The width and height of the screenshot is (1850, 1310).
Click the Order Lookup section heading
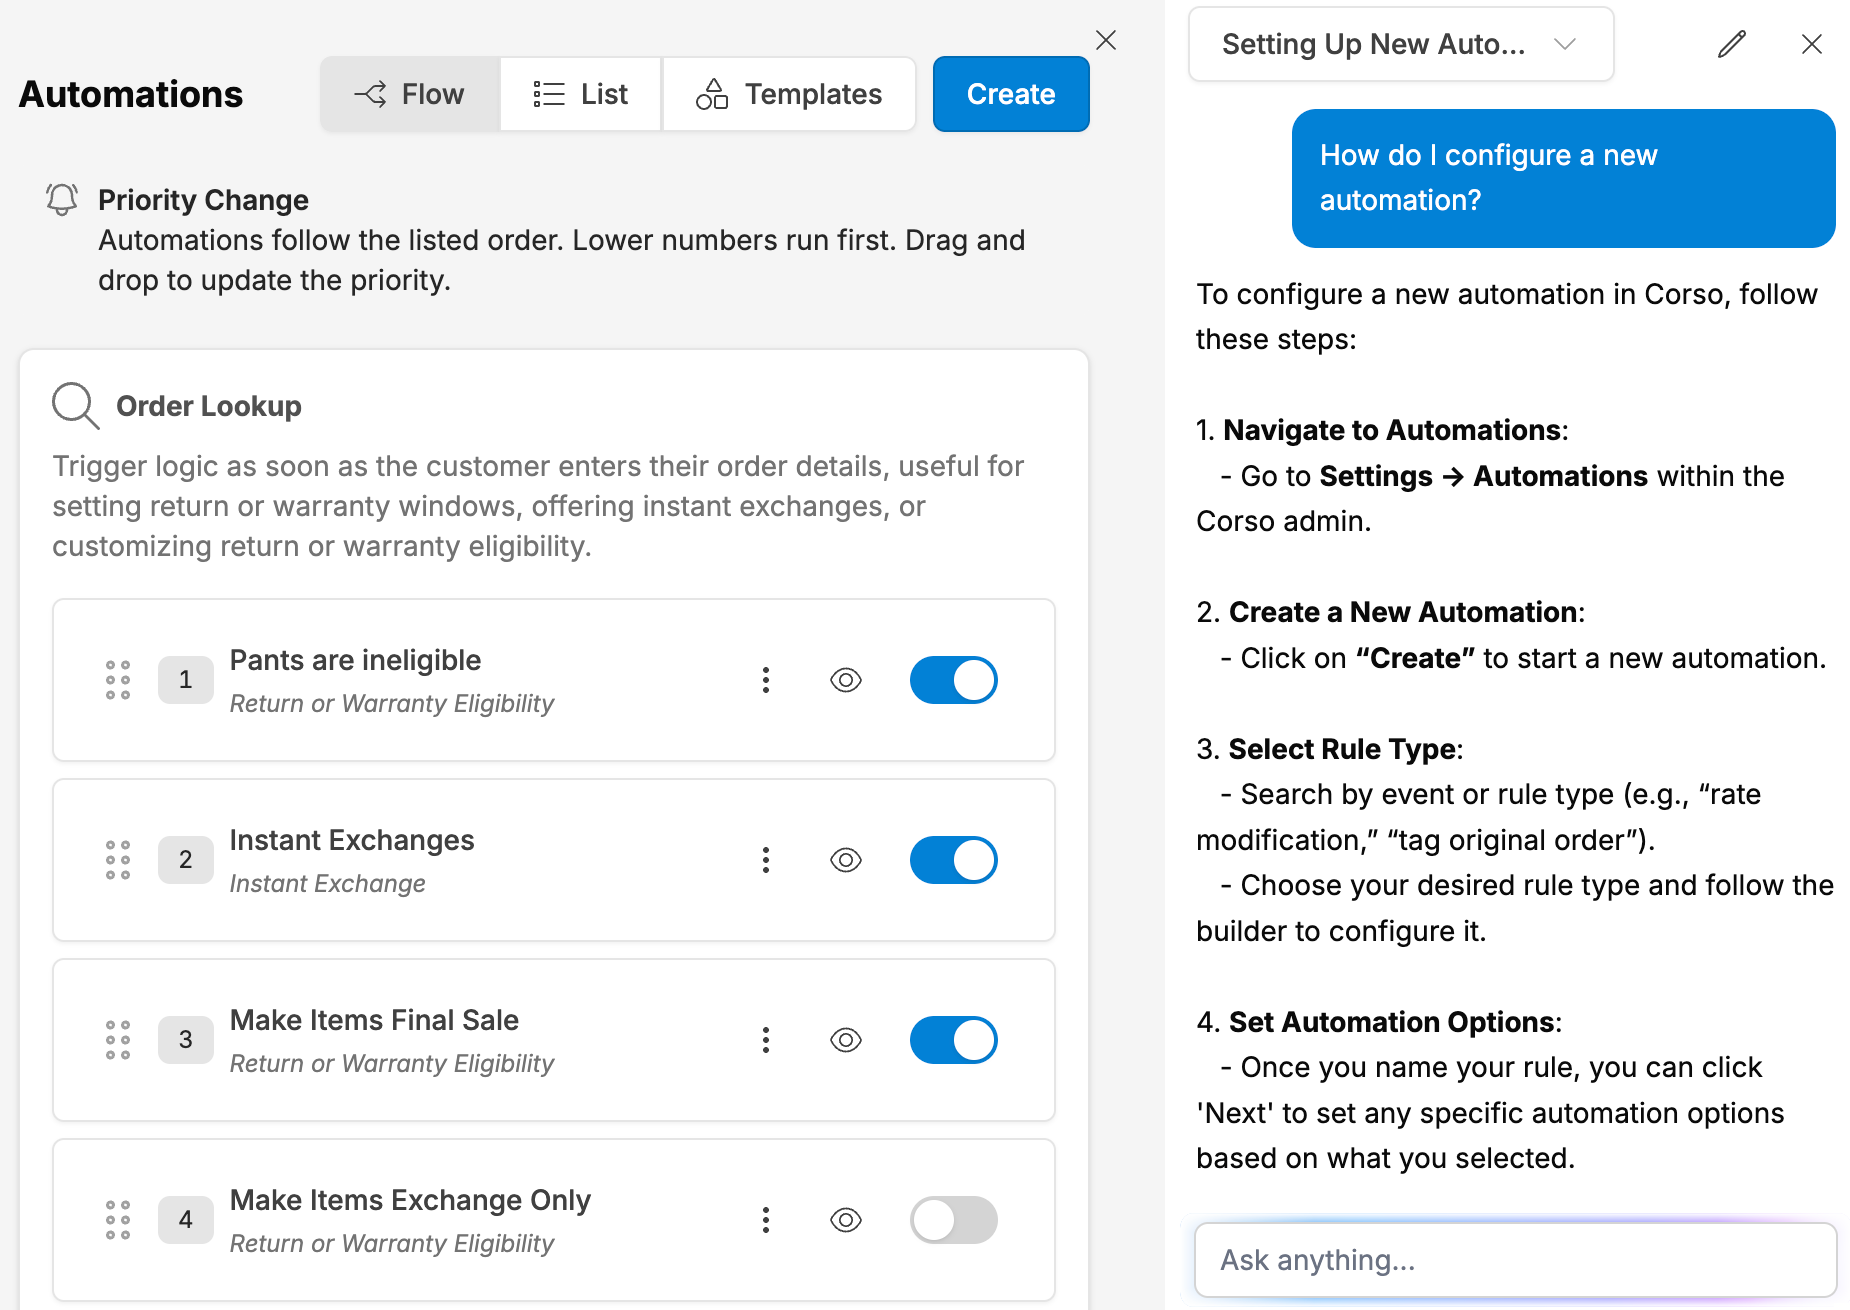pos(209,406)
